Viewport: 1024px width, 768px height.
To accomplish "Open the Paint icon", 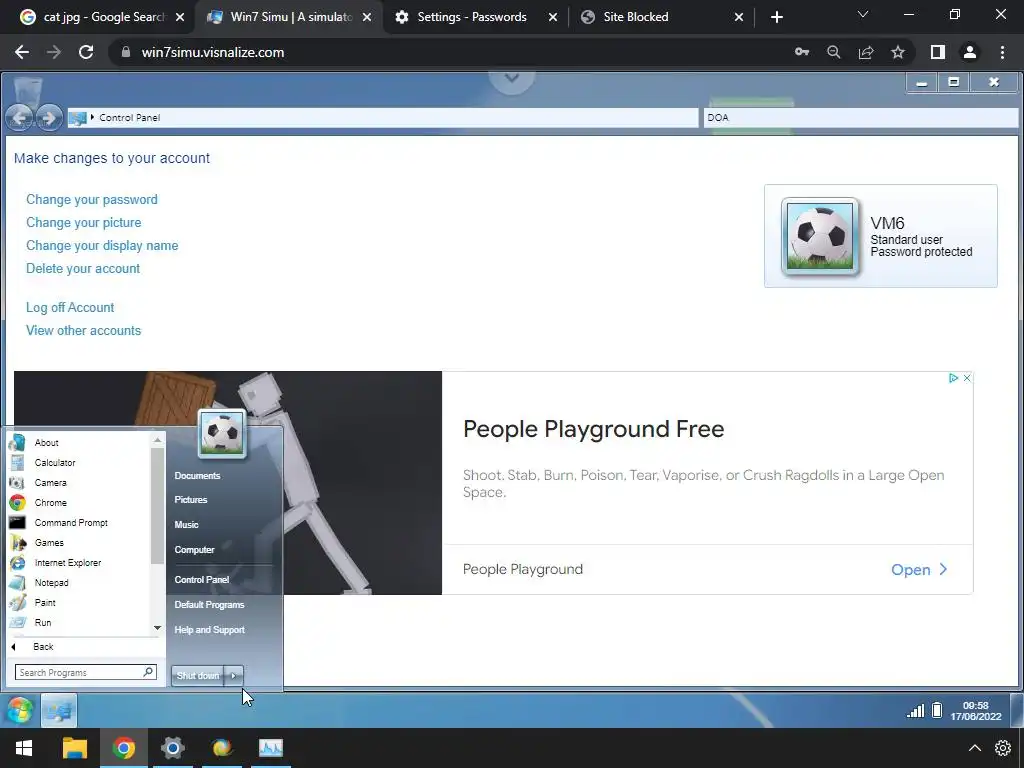I will click(x=17, y=603).
